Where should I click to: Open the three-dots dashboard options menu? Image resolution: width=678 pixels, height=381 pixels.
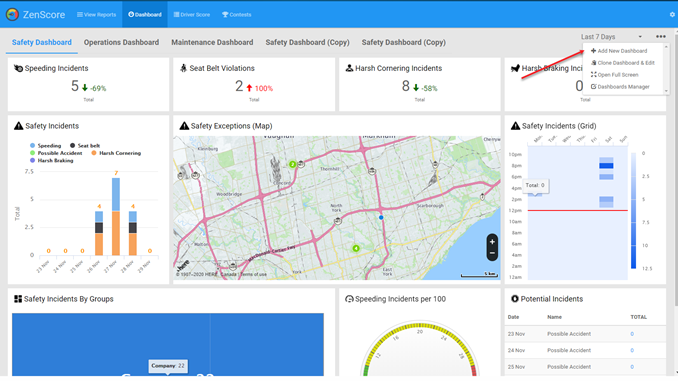point(660,37)
